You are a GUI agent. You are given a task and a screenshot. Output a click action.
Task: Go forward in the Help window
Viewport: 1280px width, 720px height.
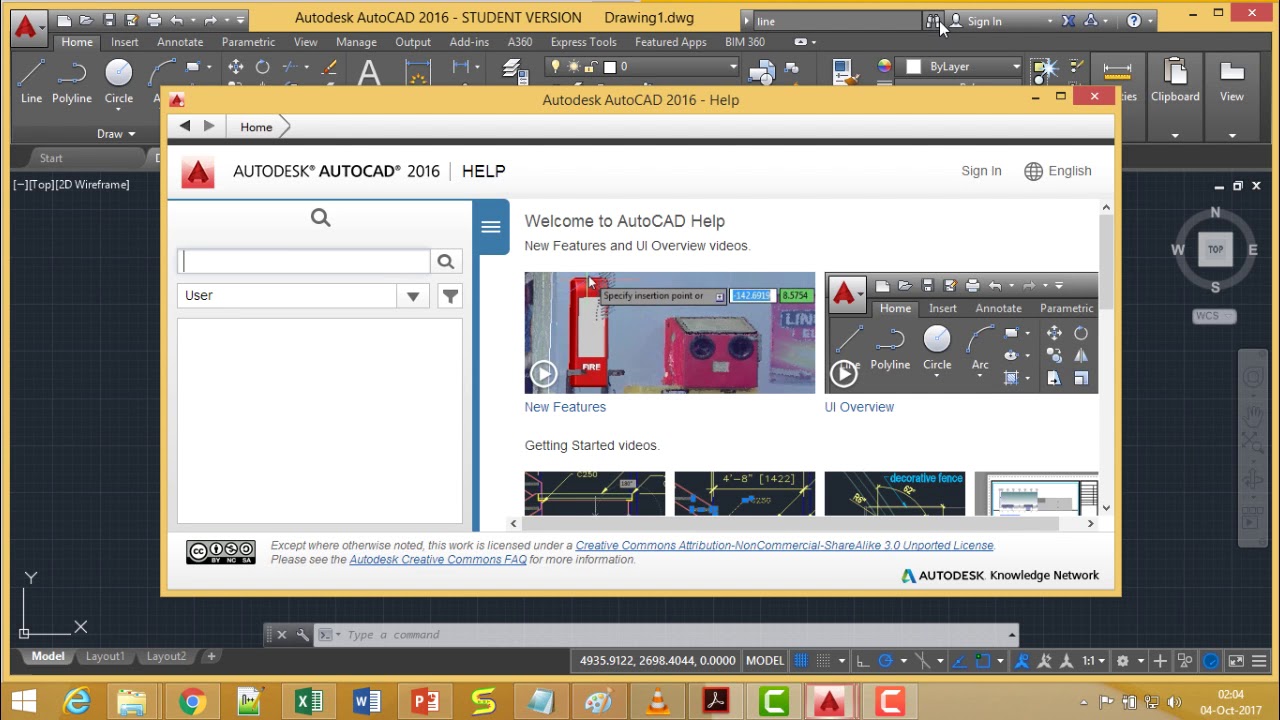pos(209,126)
